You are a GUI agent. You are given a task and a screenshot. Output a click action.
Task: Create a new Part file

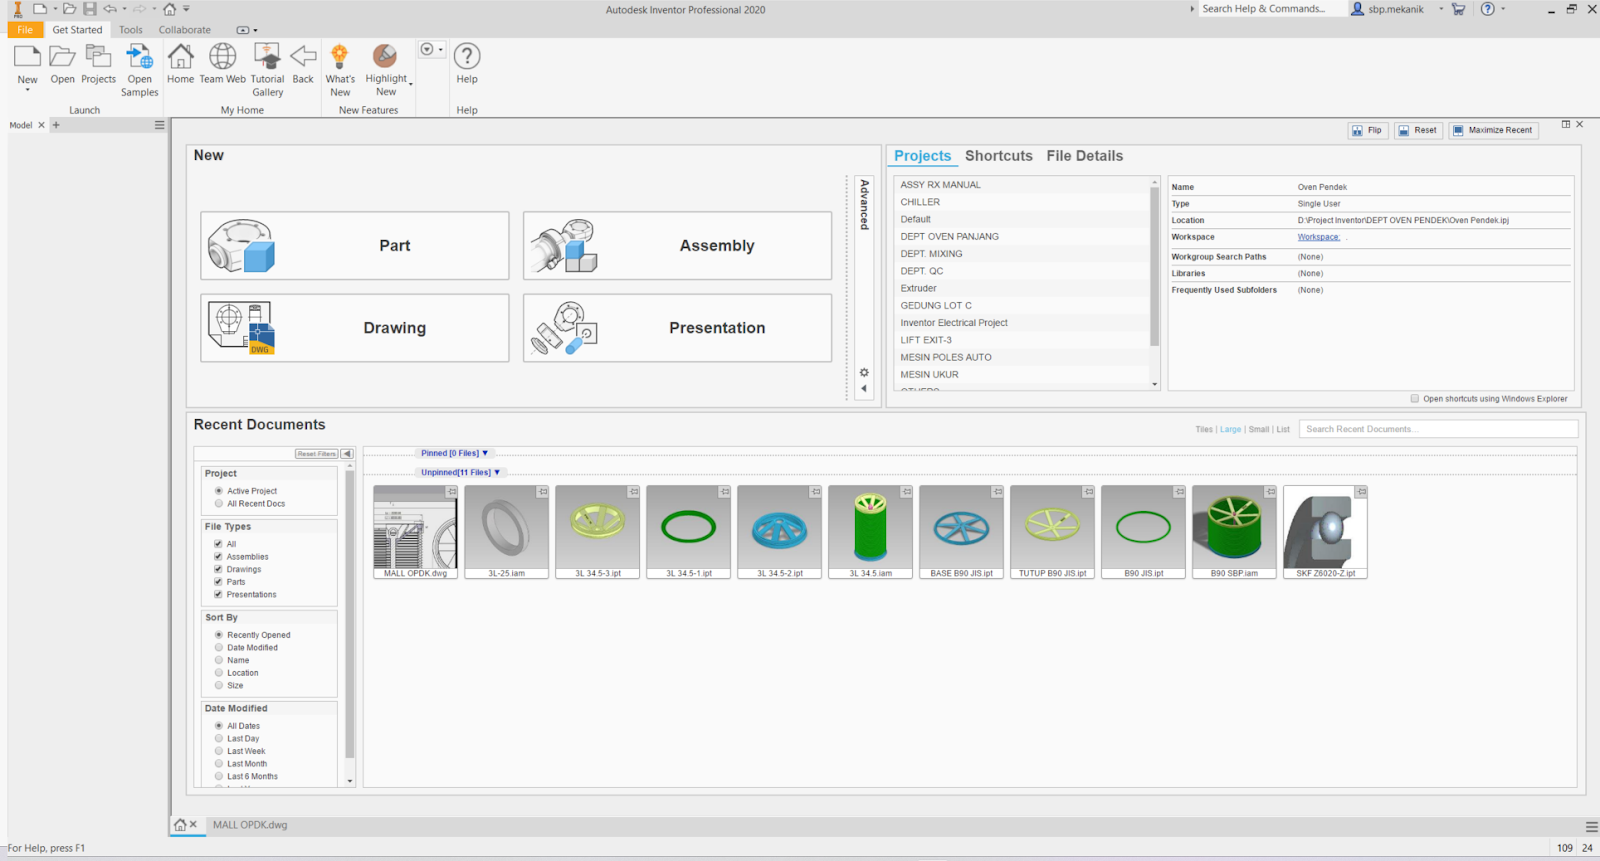tap(355, 245)
